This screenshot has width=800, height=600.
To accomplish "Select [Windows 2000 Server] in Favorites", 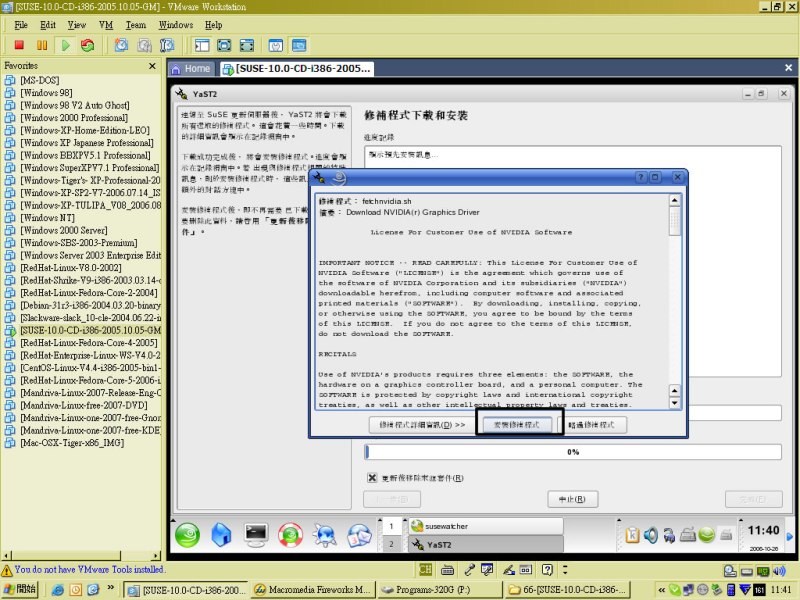I will point(64,230).
